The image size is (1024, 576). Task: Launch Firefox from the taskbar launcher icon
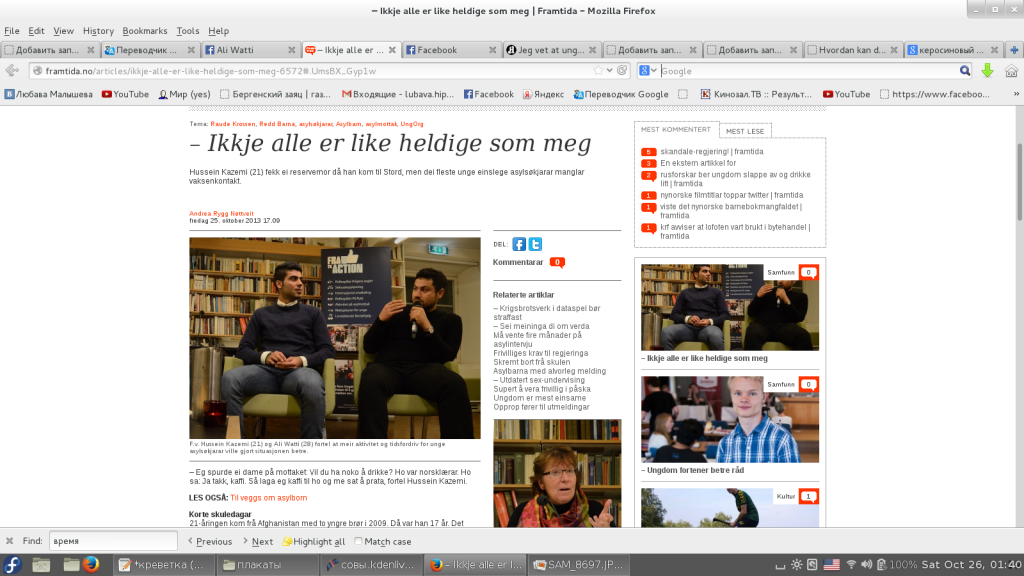[x=92, y=564]
